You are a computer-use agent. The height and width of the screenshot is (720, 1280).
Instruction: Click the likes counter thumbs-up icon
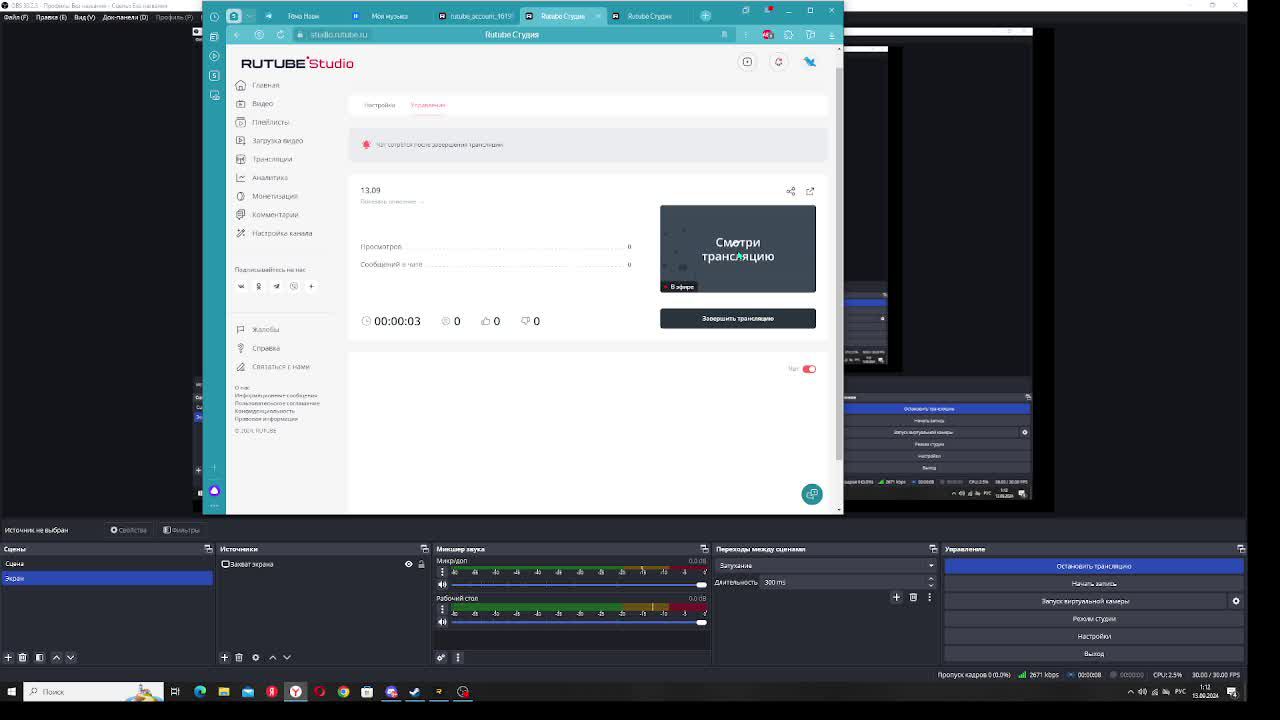pyautogui.click(x=486, y=321)
